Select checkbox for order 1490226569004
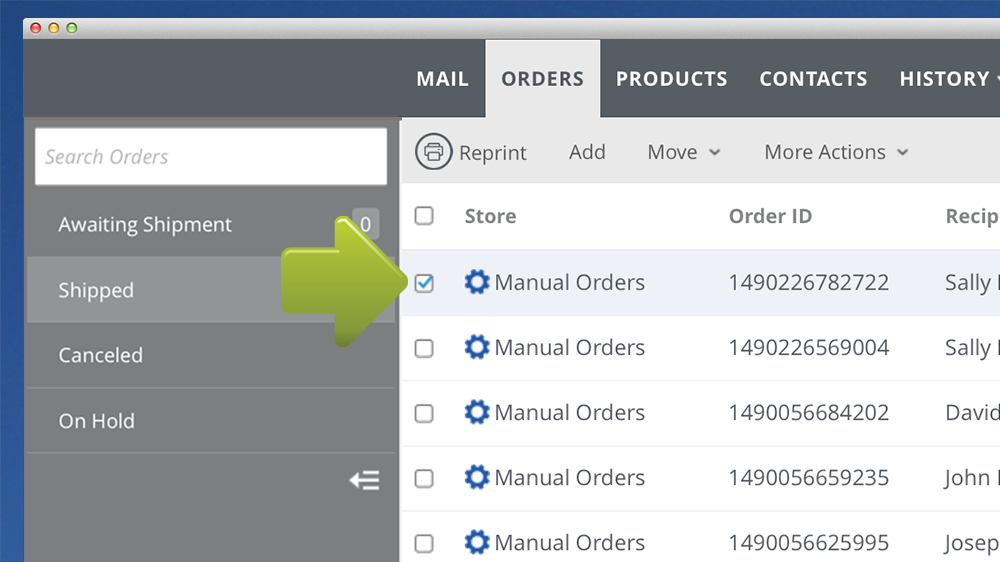The image size is (1000, 562). pos(424,348)
